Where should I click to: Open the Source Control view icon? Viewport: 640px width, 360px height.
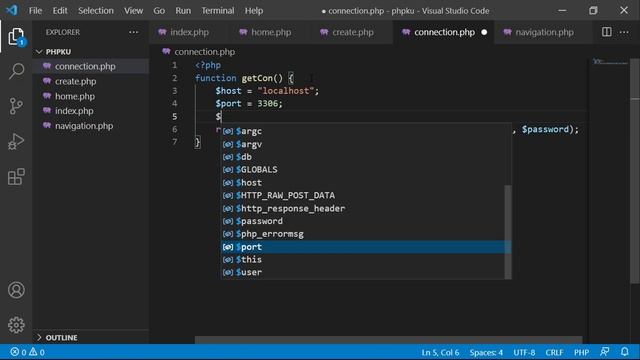coord(16,106)
